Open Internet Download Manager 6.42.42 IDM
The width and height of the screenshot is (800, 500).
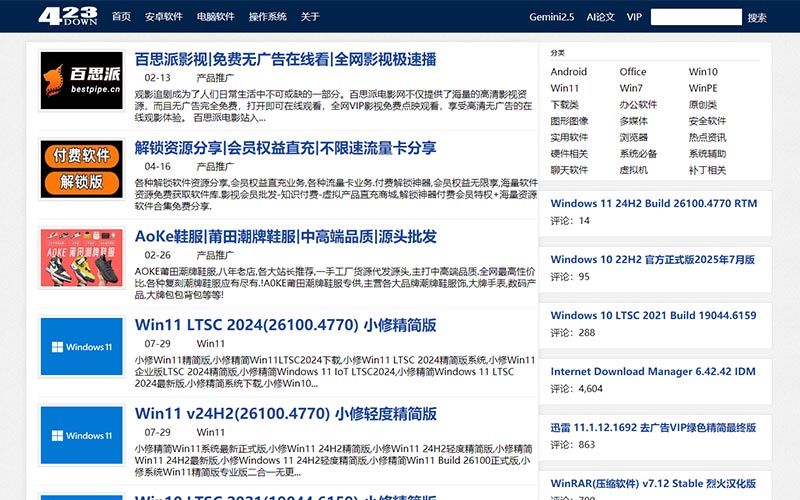pos(653,371)
